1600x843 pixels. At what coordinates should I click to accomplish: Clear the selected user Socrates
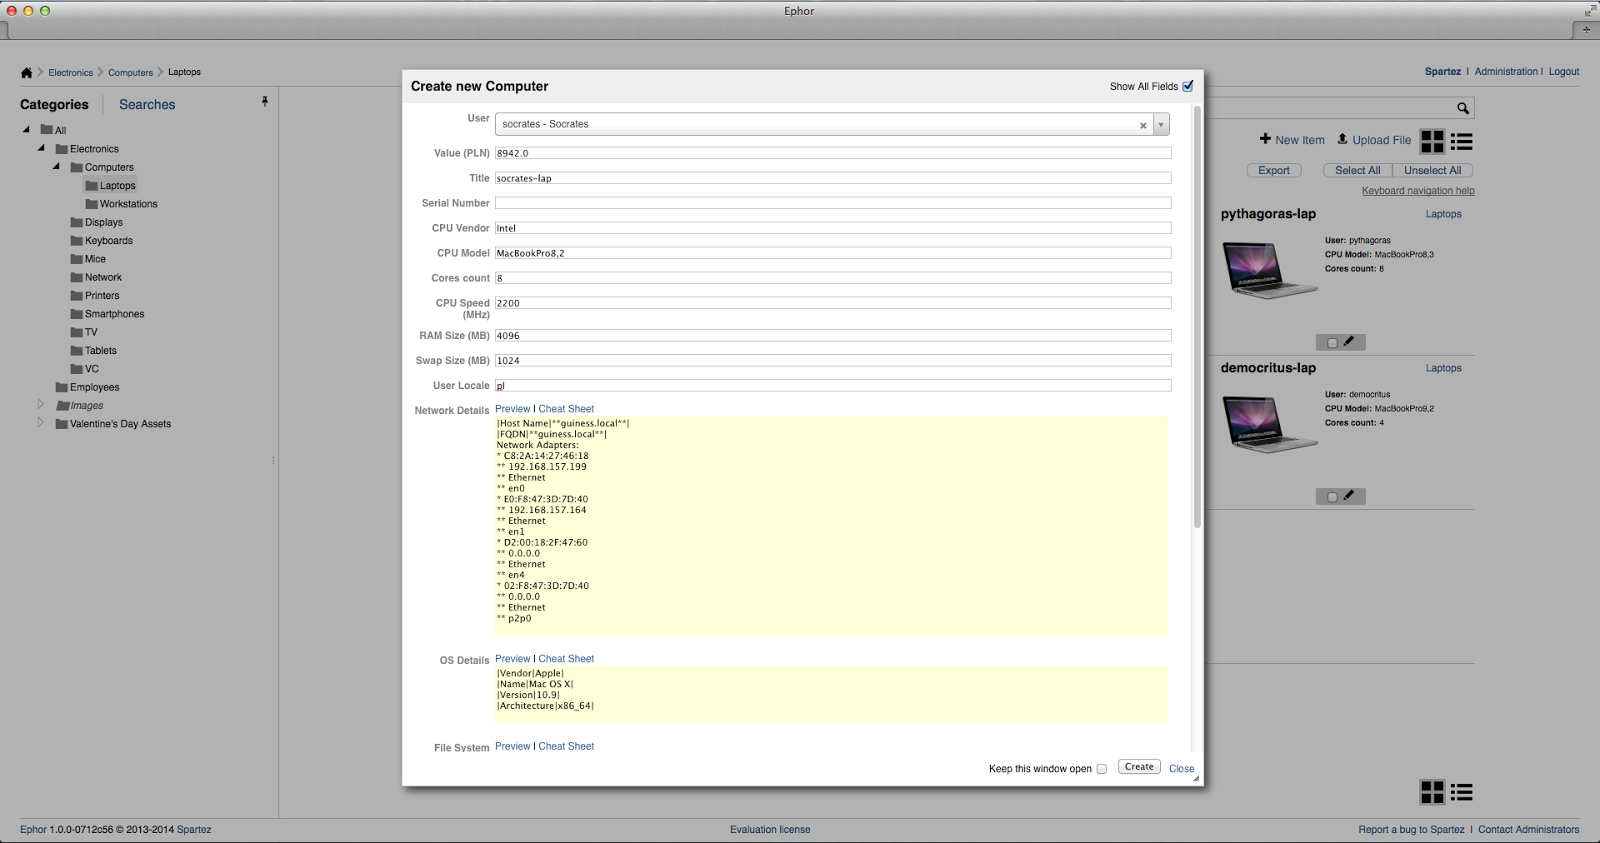click(1143, 125)
